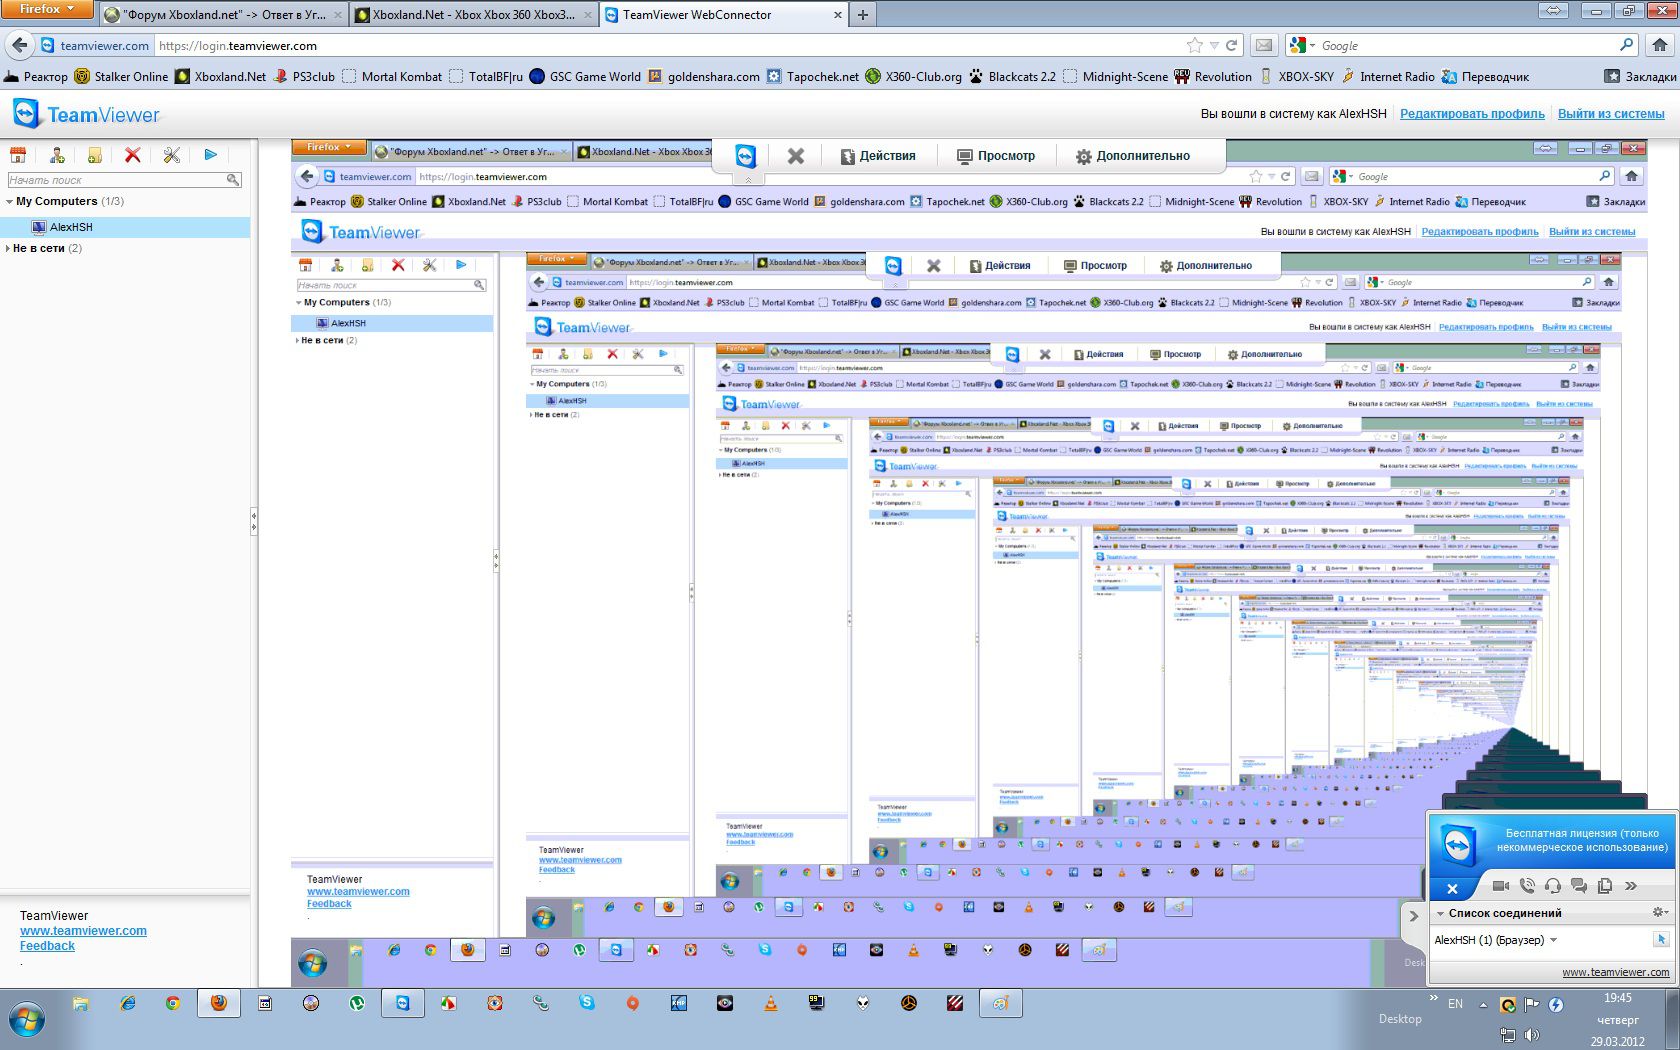Open Feedback link at outer sidebar bottom
1680x1050 pixels.
pyautogui.click(x=47, y=946)
